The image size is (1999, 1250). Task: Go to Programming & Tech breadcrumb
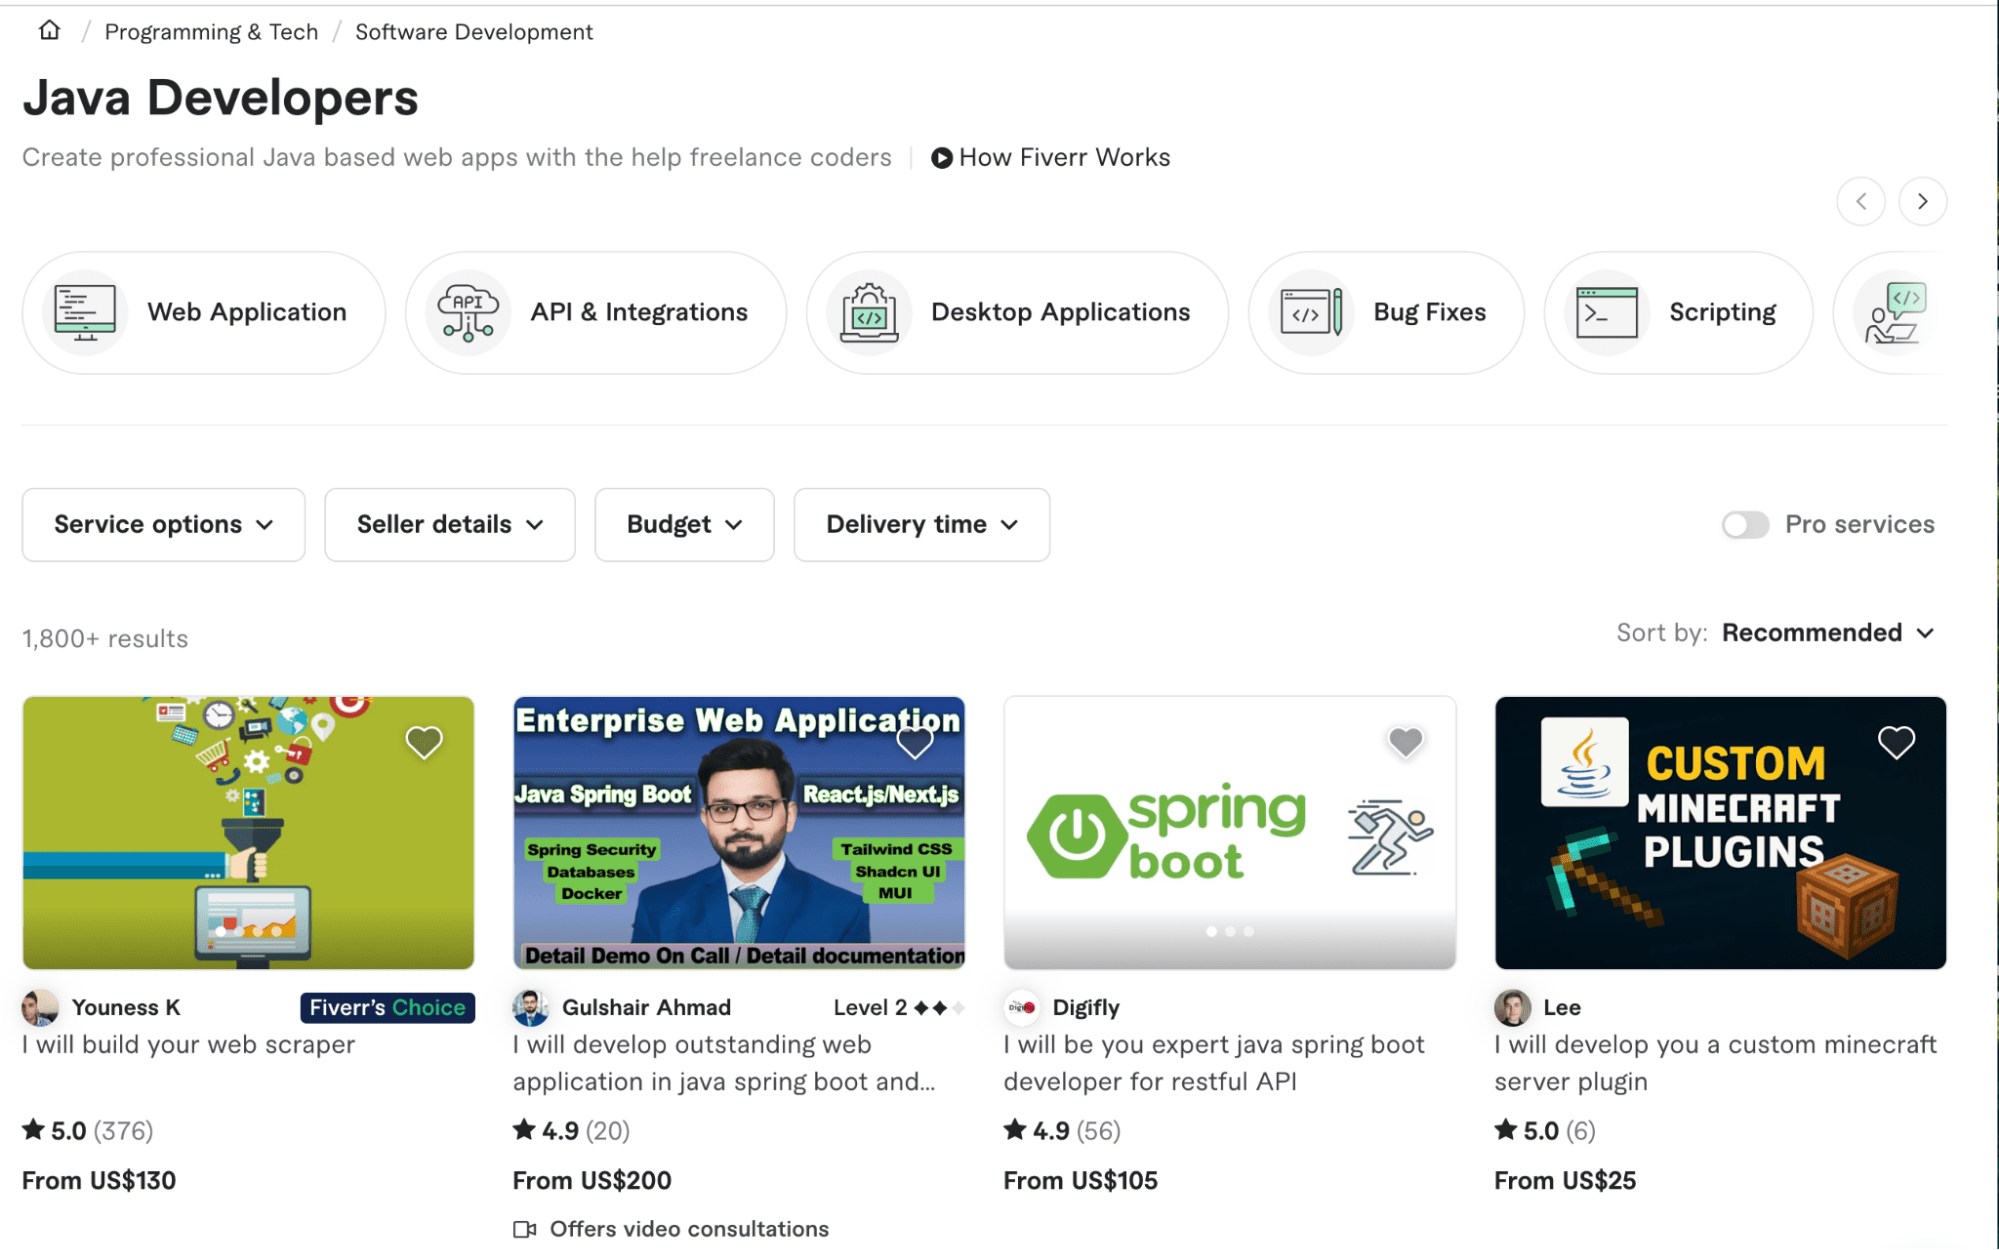(x=211, y=32)
